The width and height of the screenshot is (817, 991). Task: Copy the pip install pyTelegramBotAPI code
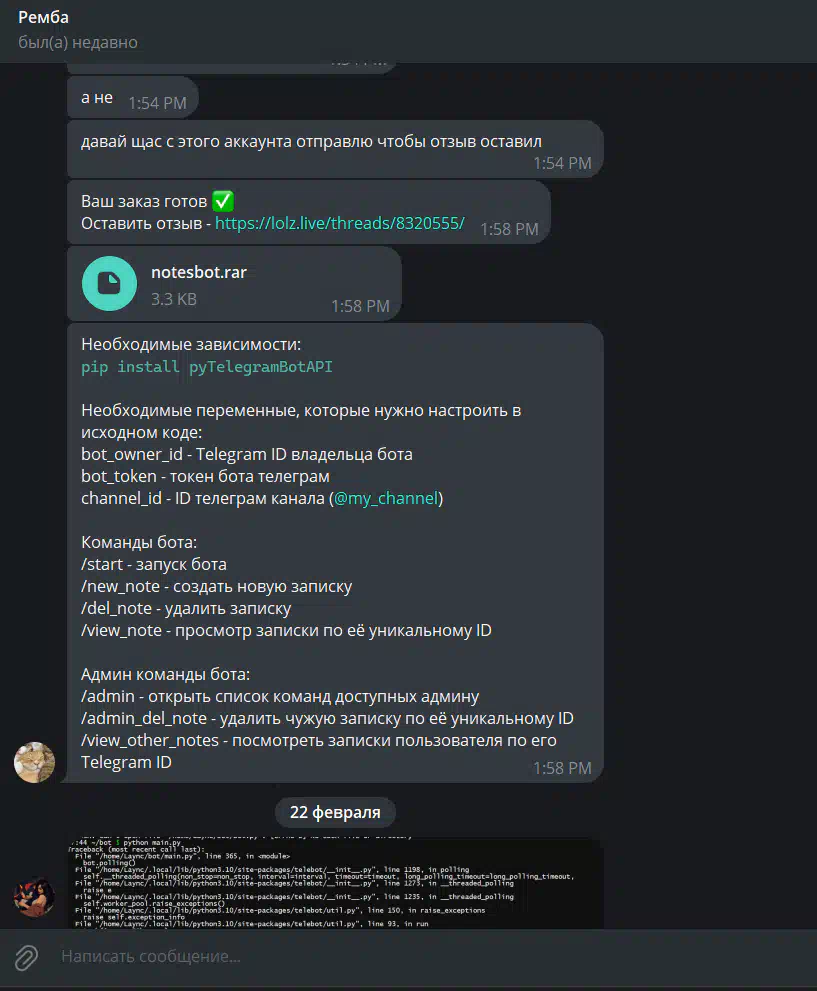coord(207,367)
